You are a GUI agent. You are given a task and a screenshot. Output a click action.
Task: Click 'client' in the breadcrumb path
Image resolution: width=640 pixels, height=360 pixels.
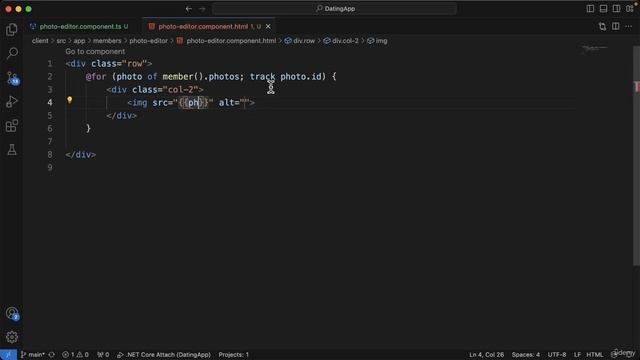40,41
